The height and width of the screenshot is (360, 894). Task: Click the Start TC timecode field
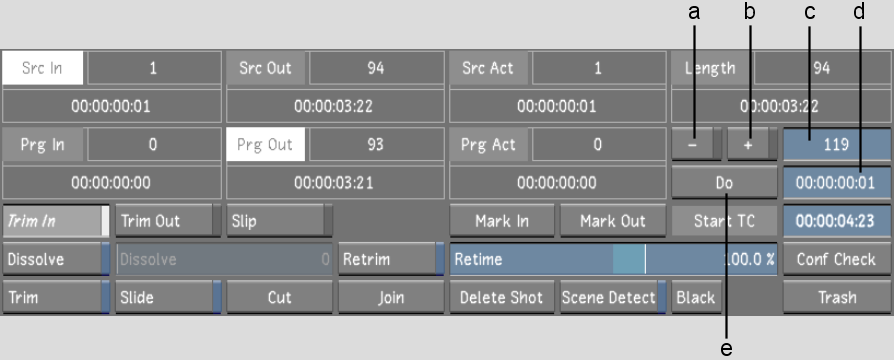837,221
